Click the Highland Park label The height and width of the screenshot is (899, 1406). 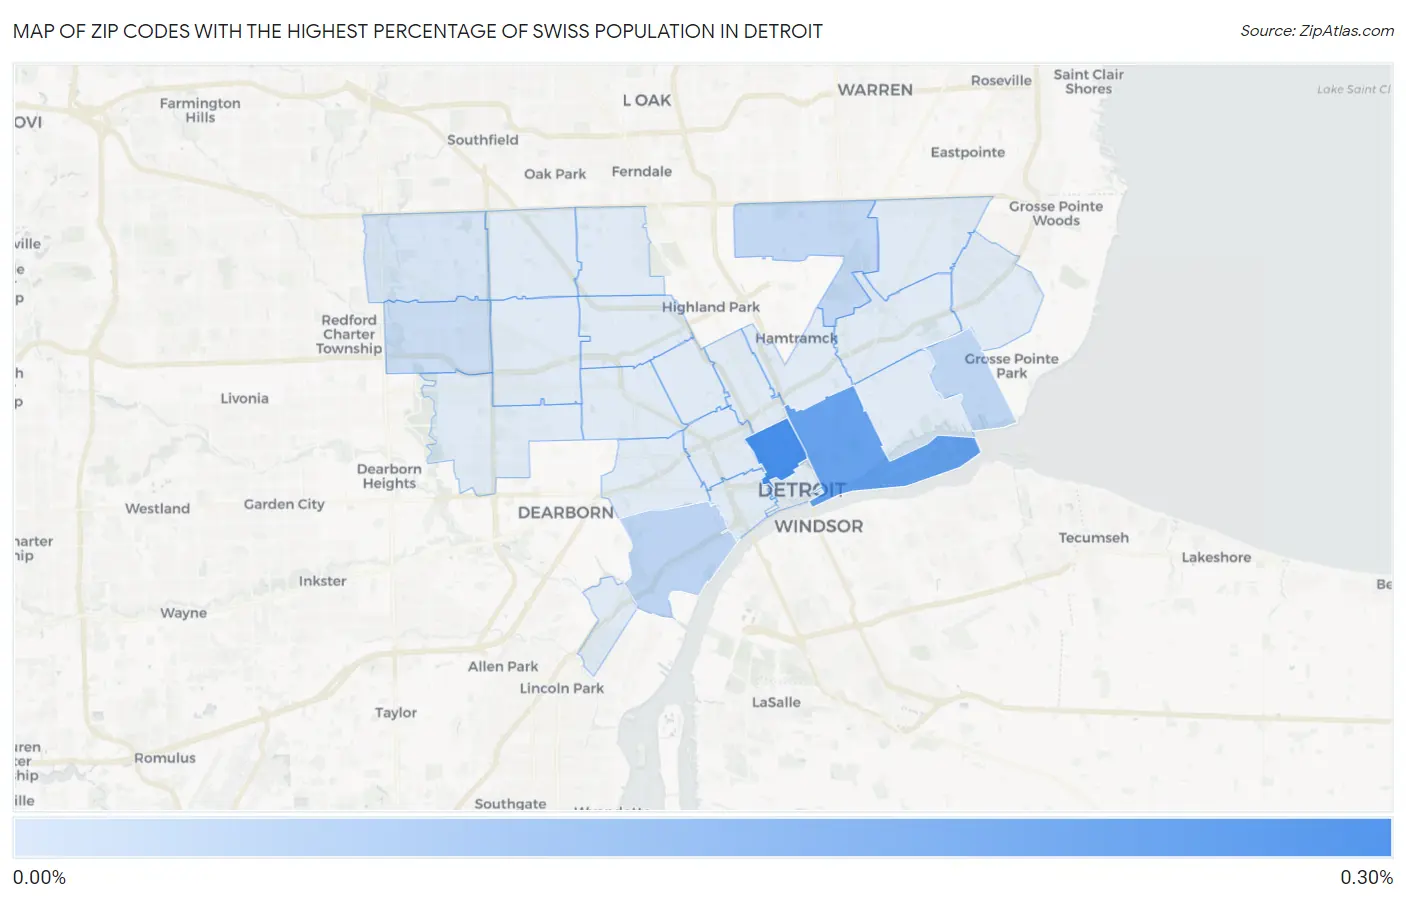point(710,307)
